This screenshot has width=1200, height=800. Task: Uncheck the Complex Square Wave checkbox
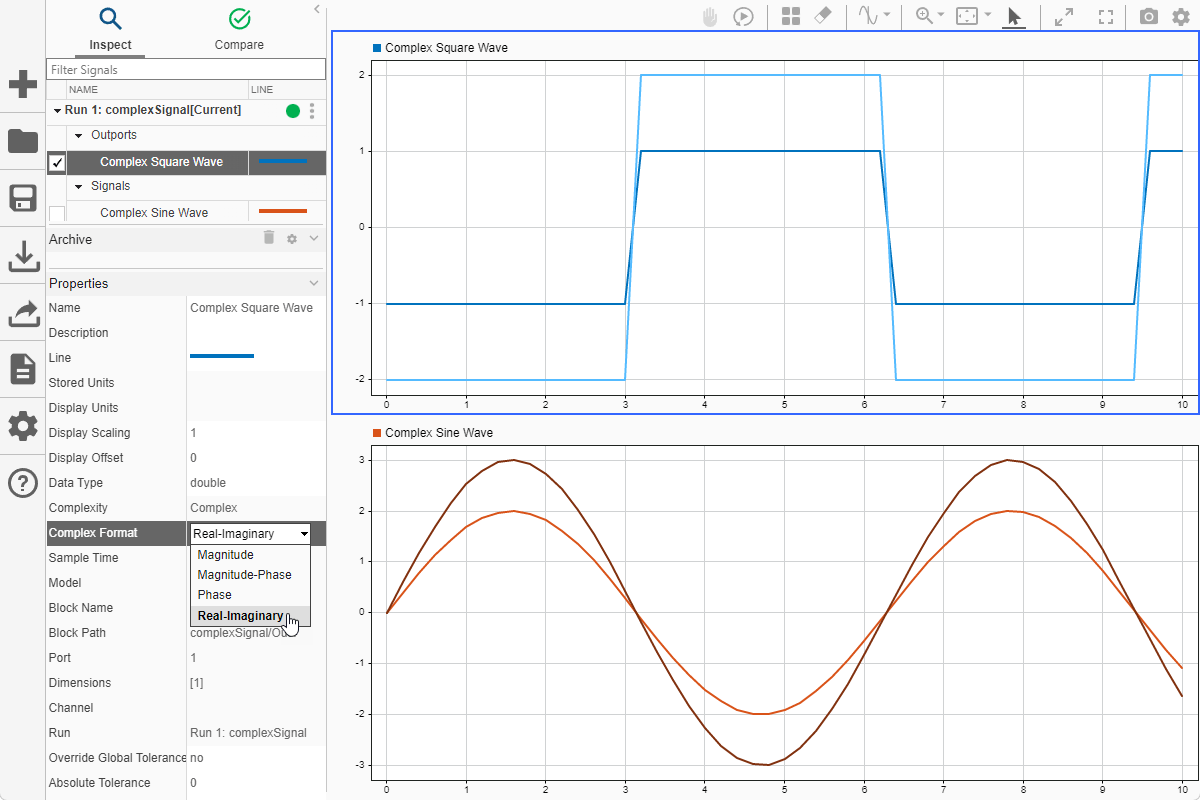point(57,162)
